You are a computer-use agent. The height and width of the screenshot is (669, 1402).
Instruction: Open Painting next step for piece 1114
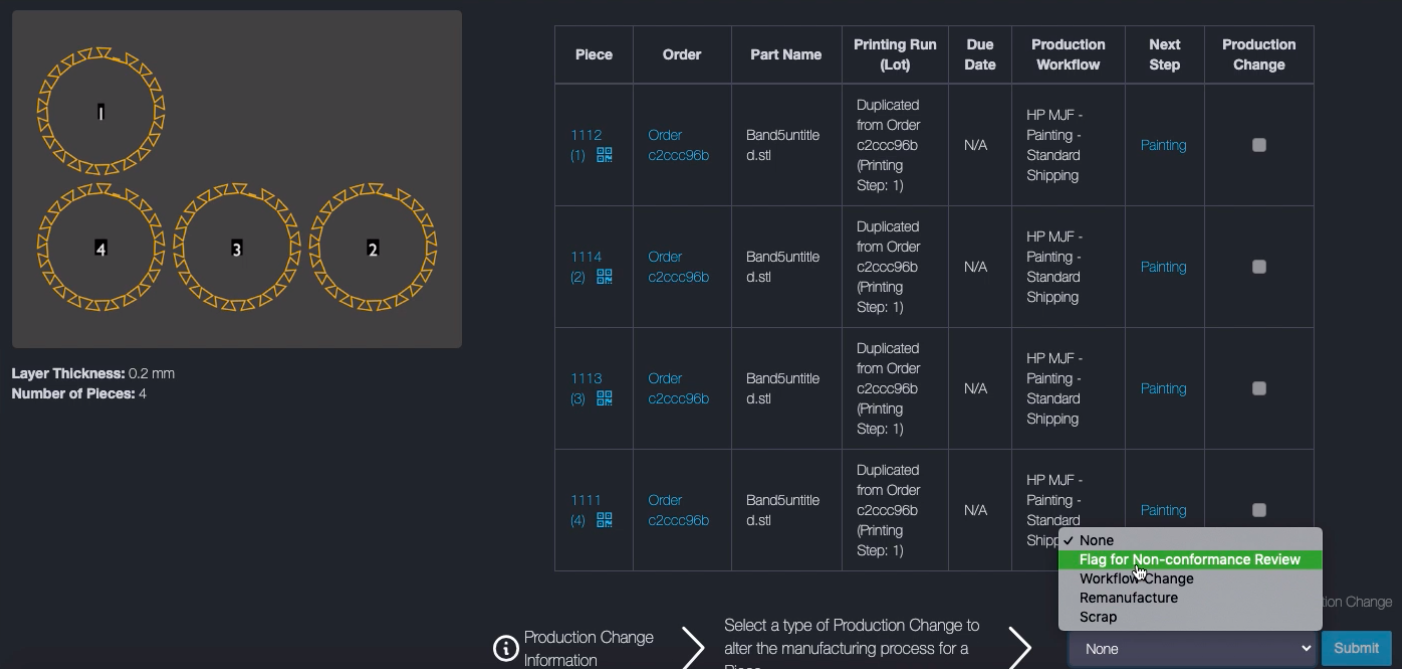(x=1163, y=267)
